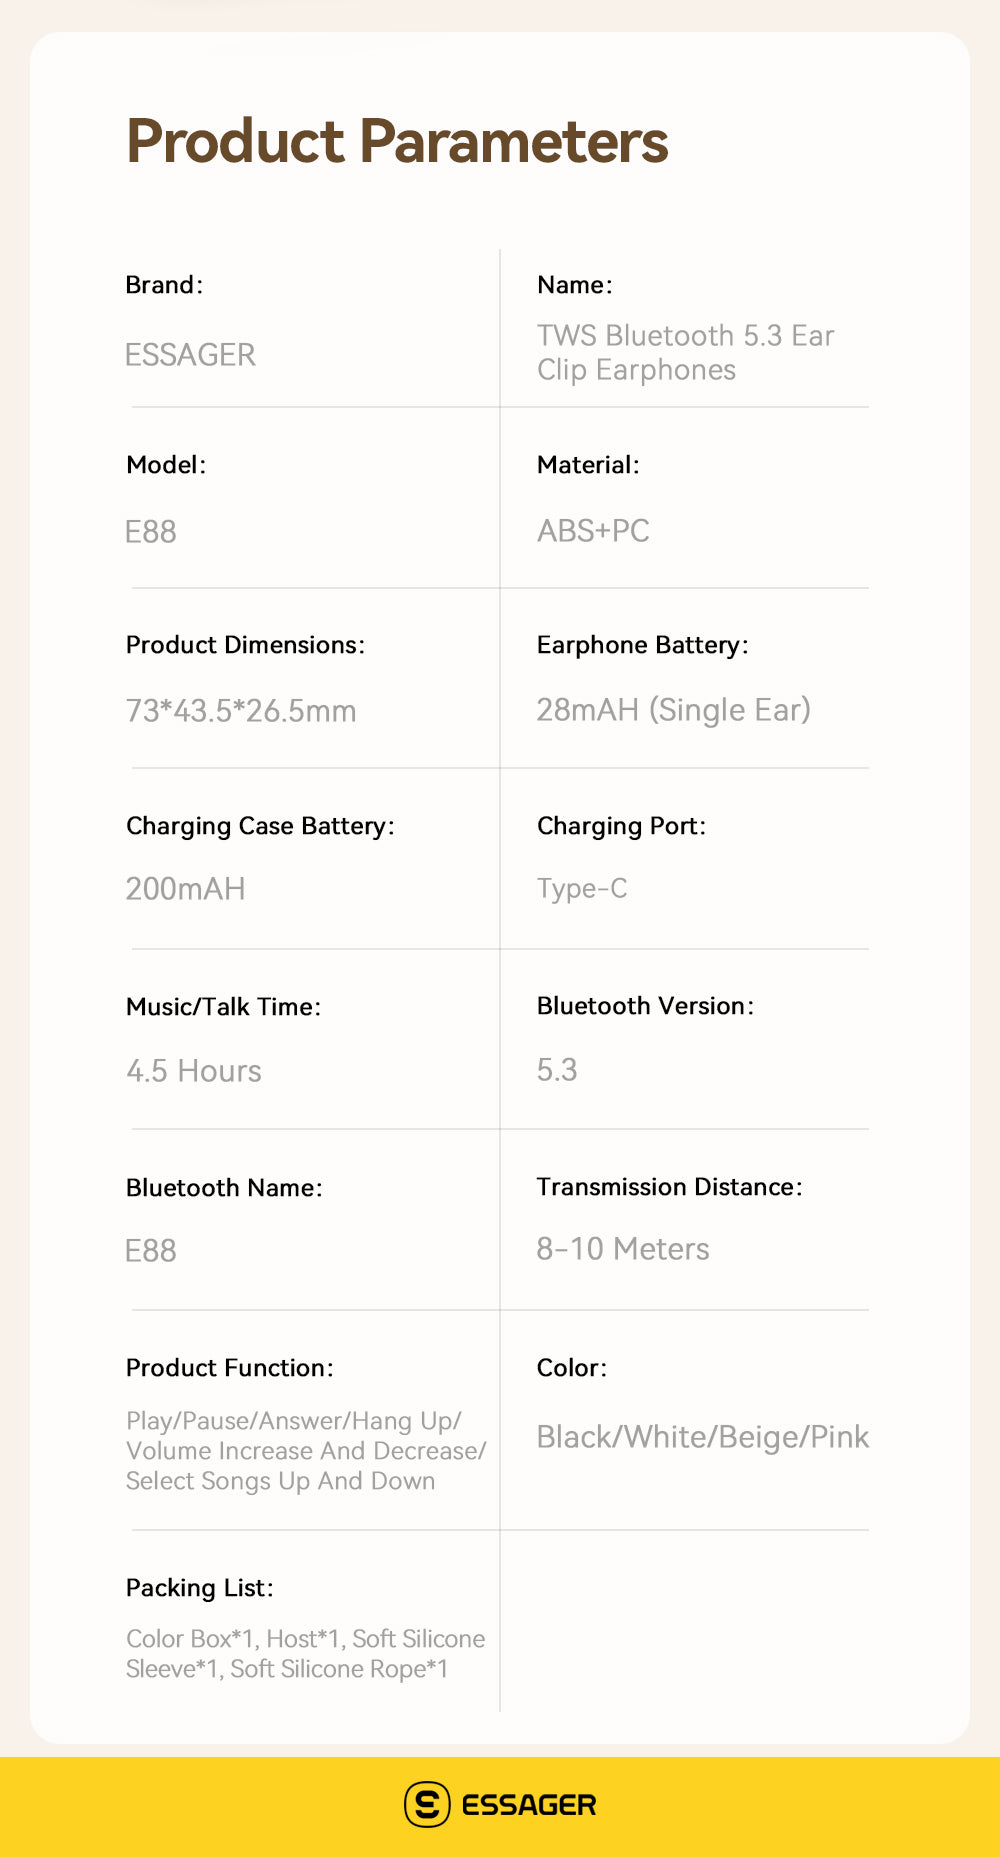Click the 4.5 Hours music time value

pos(194,1071)
